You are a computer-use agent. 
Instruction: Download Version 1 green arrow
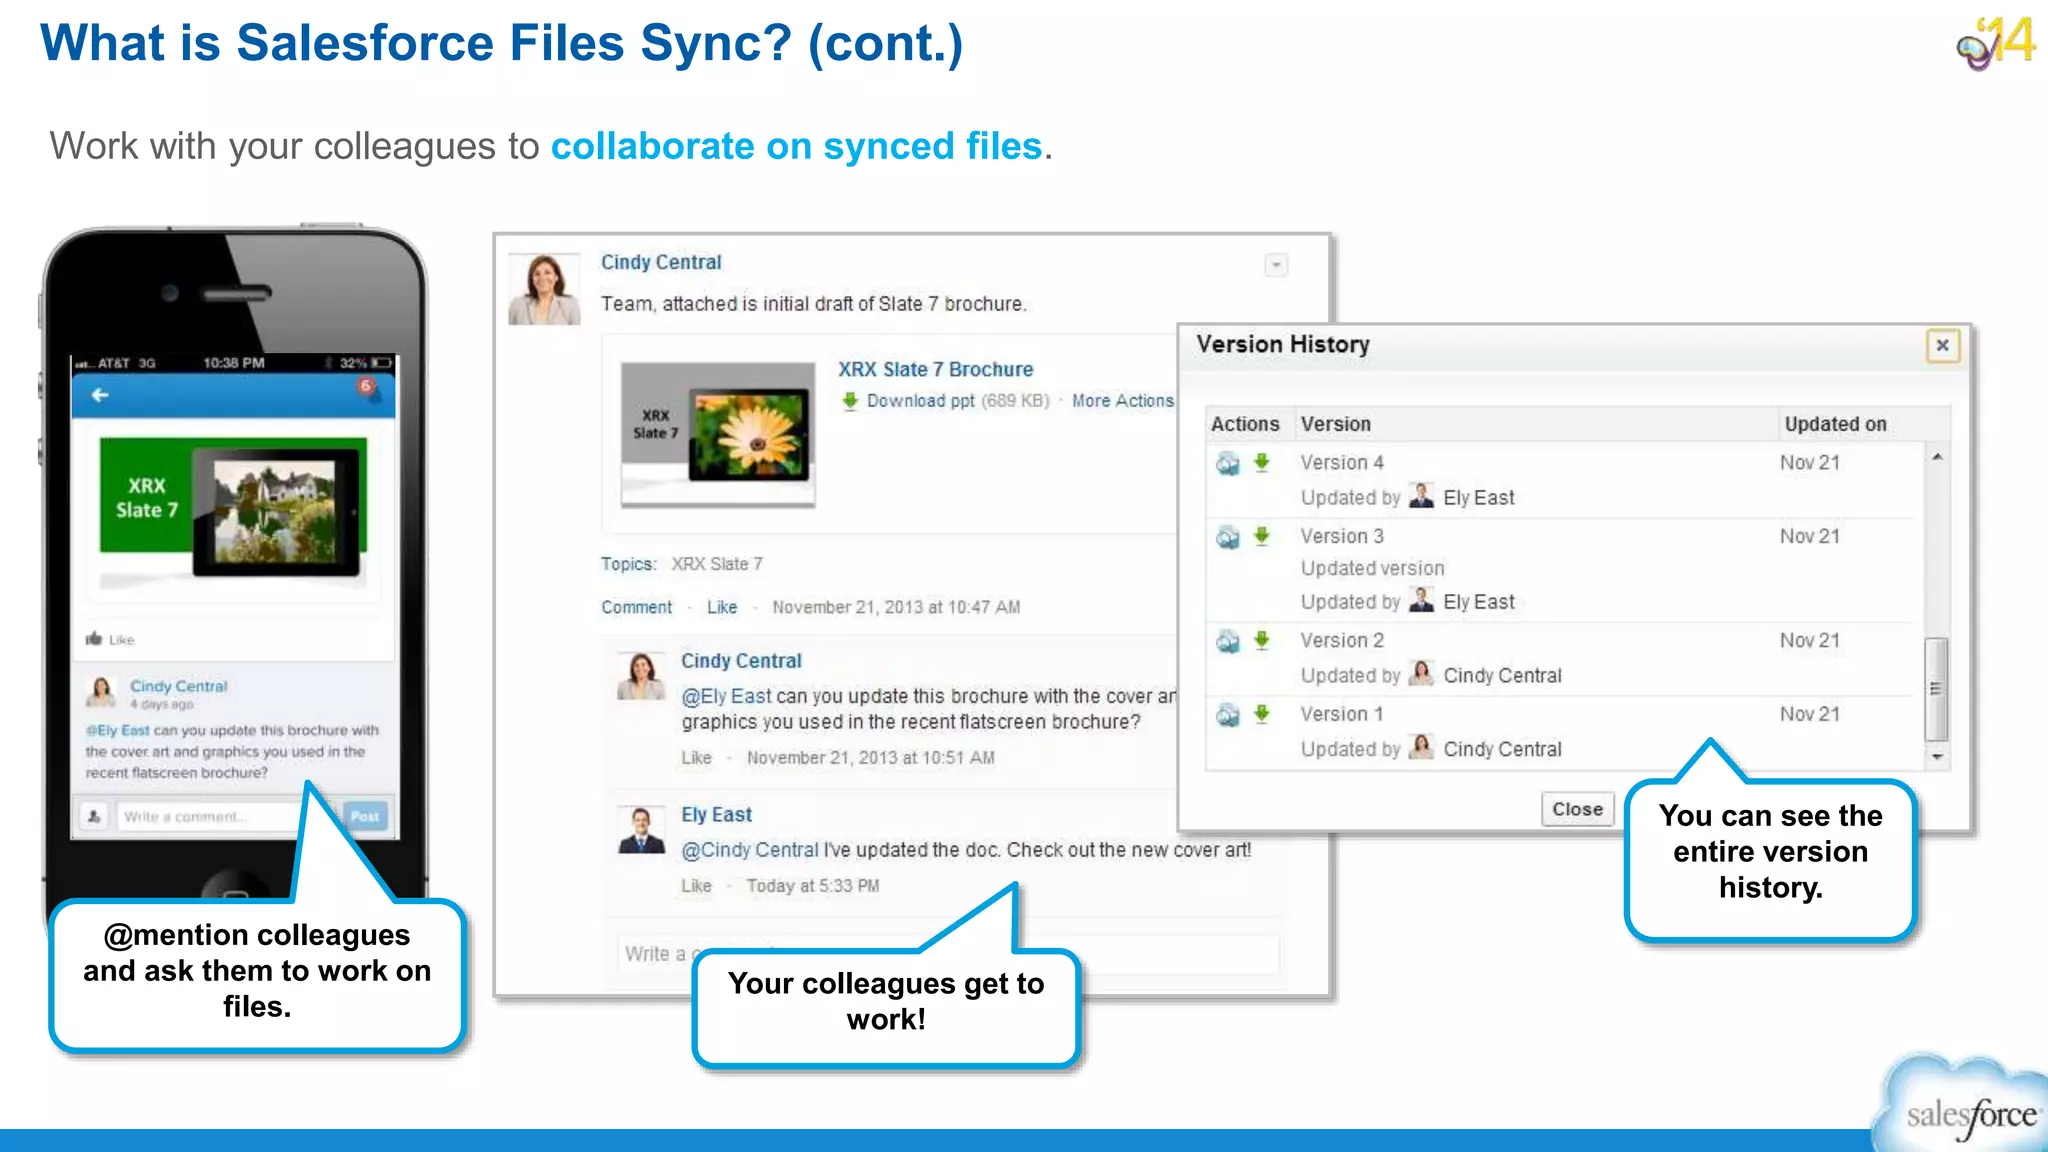(x=1262, y=714)
